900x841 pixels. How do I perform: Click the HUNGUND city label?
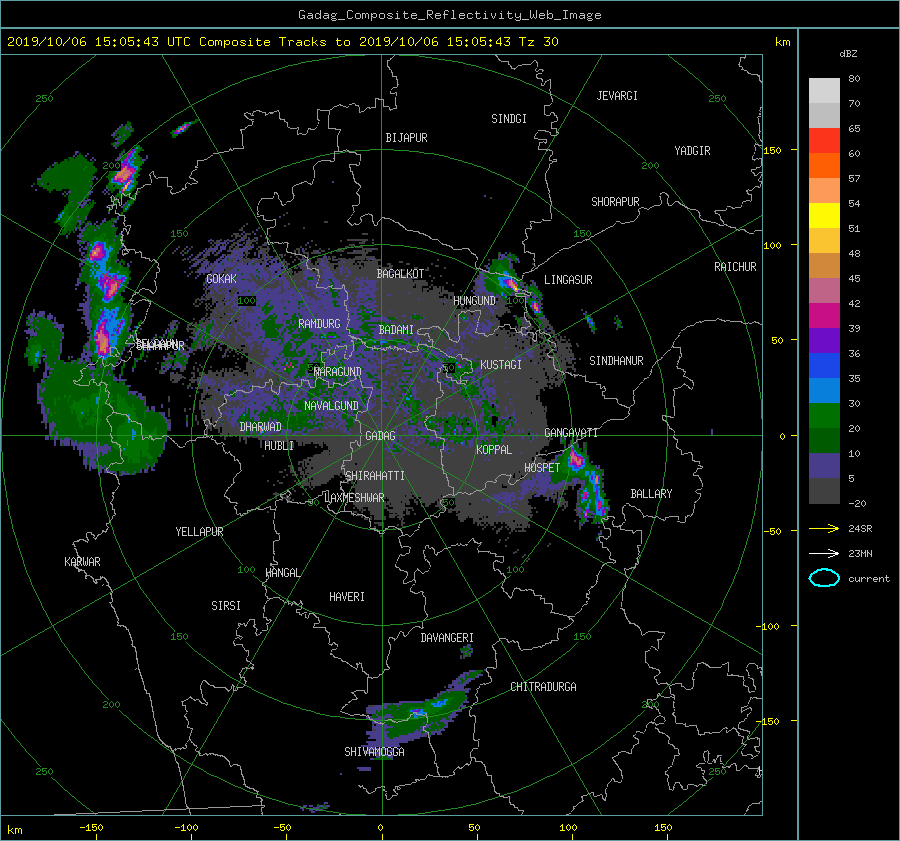(474, 301)
